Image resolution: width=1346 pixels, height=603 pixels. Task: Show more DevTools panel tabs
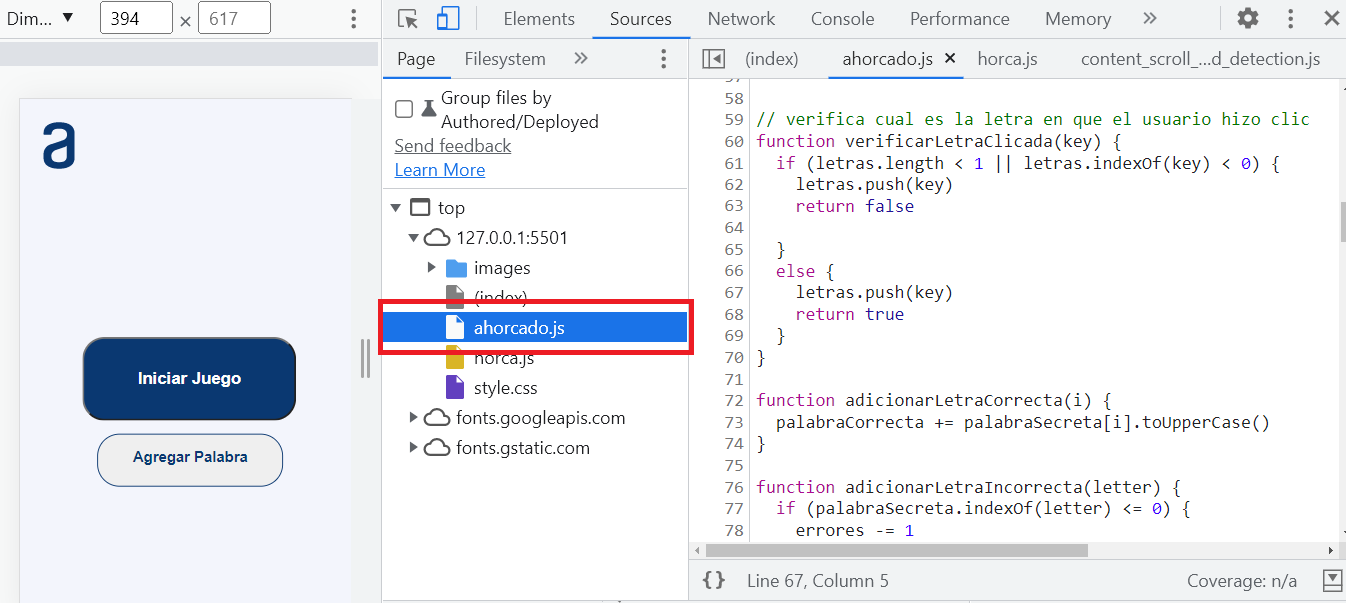1150,19
